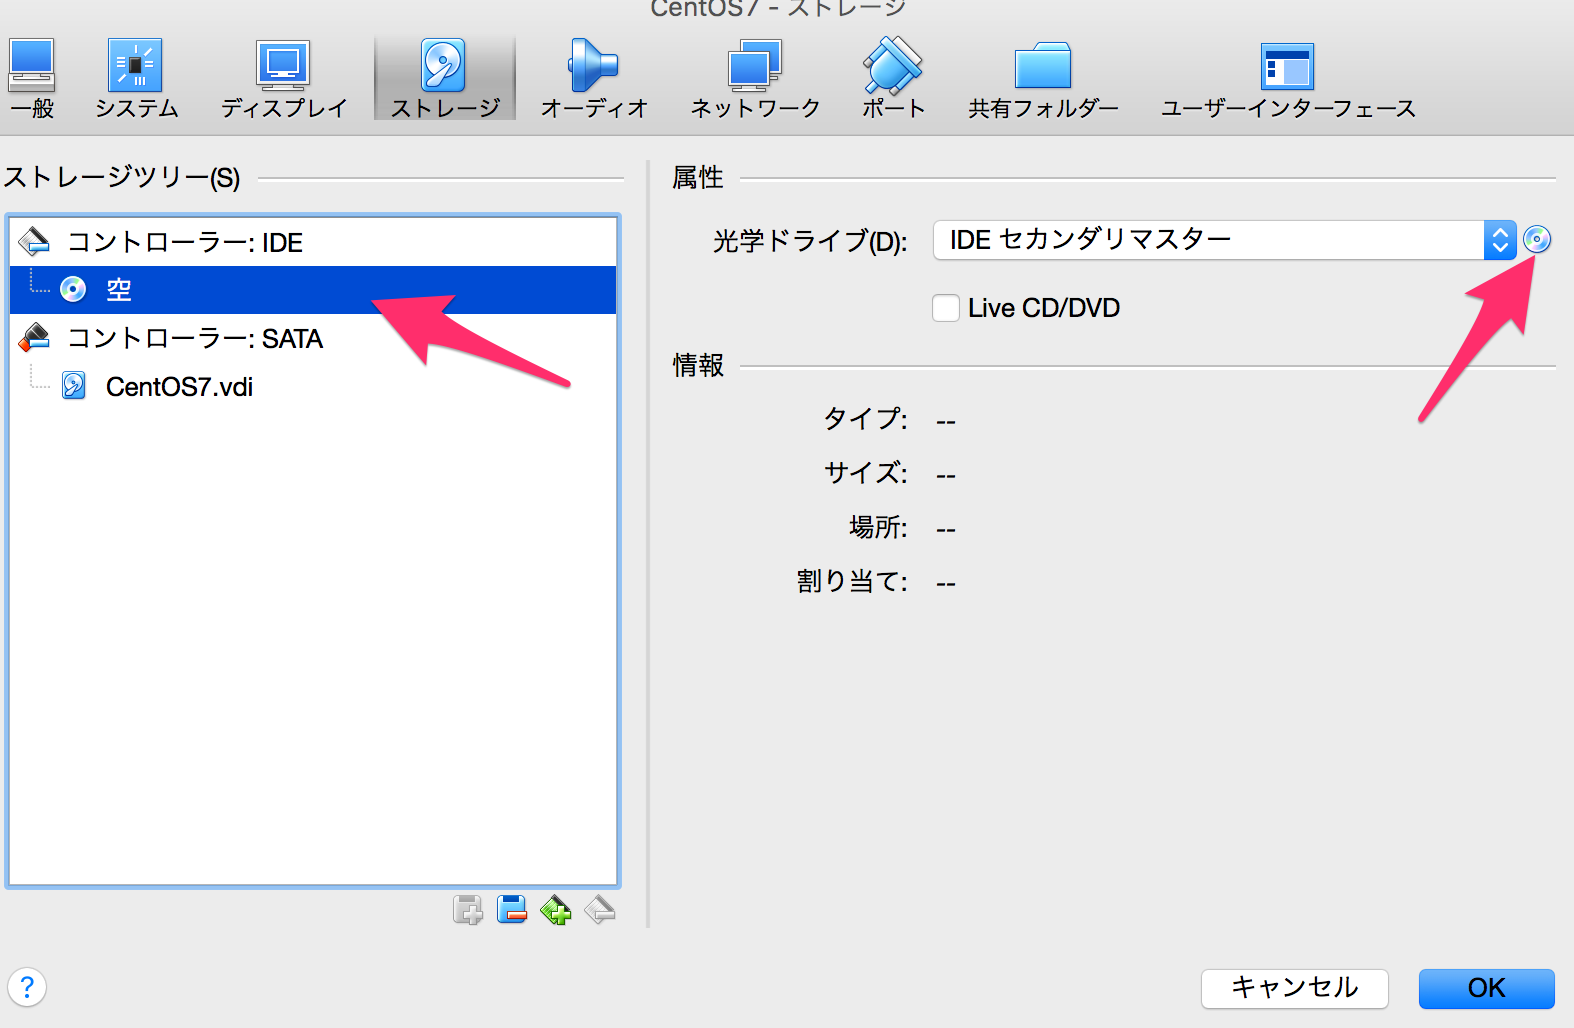Open the 共有フォルダー folder icon
Screen dimensions: 1574x1028
coord(1043,66)
